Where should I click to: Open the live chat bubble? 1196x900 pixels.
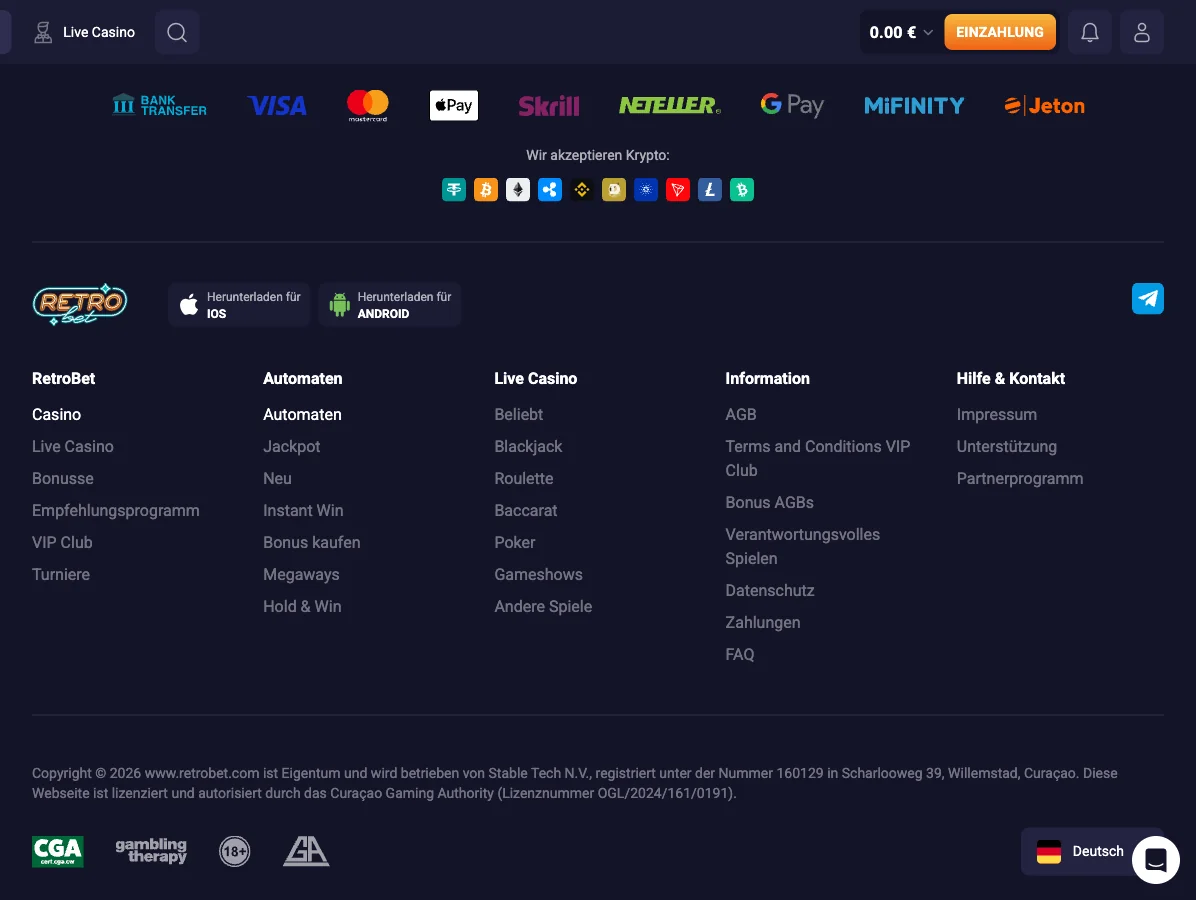point(1155,859)
